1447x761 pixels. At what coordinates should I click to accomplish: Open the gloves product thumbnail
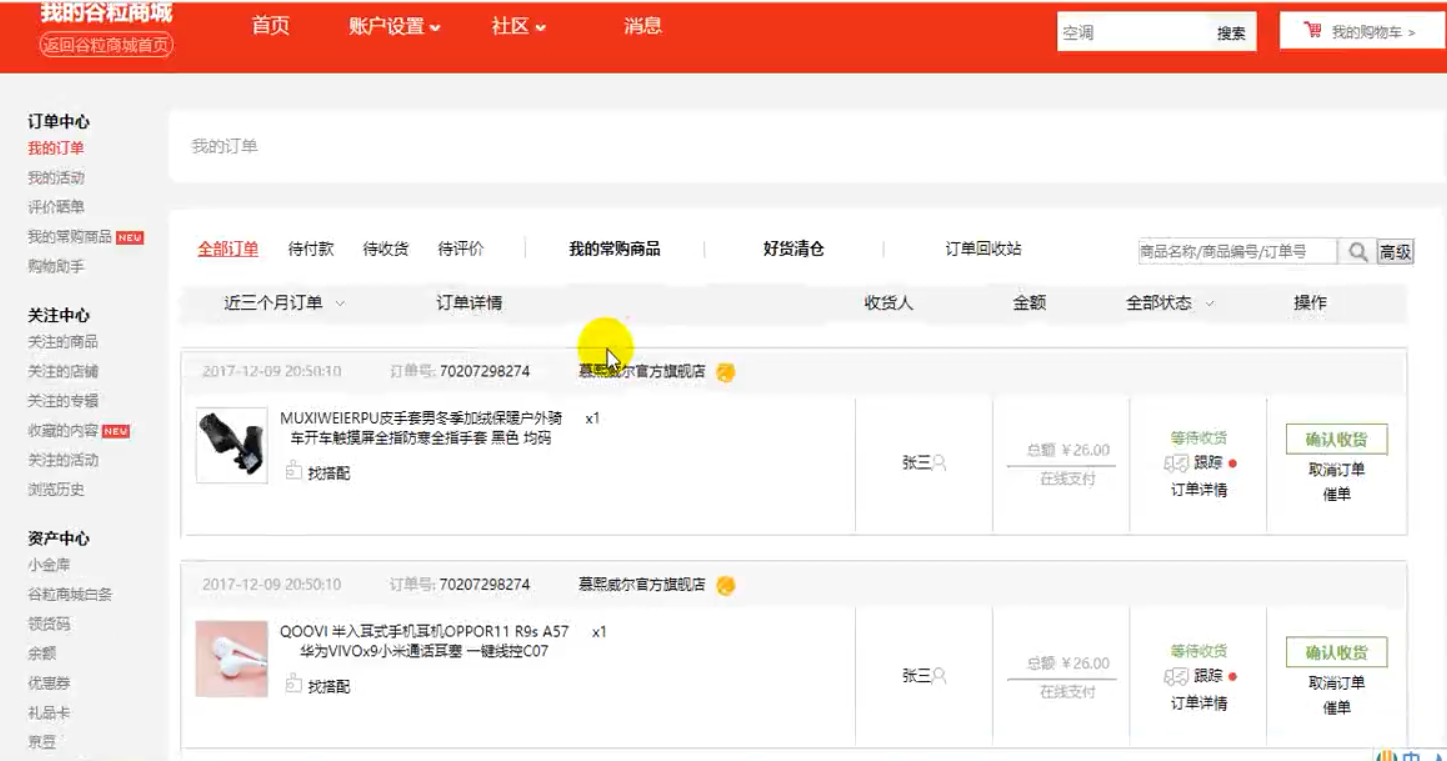[x=232, y=445]
